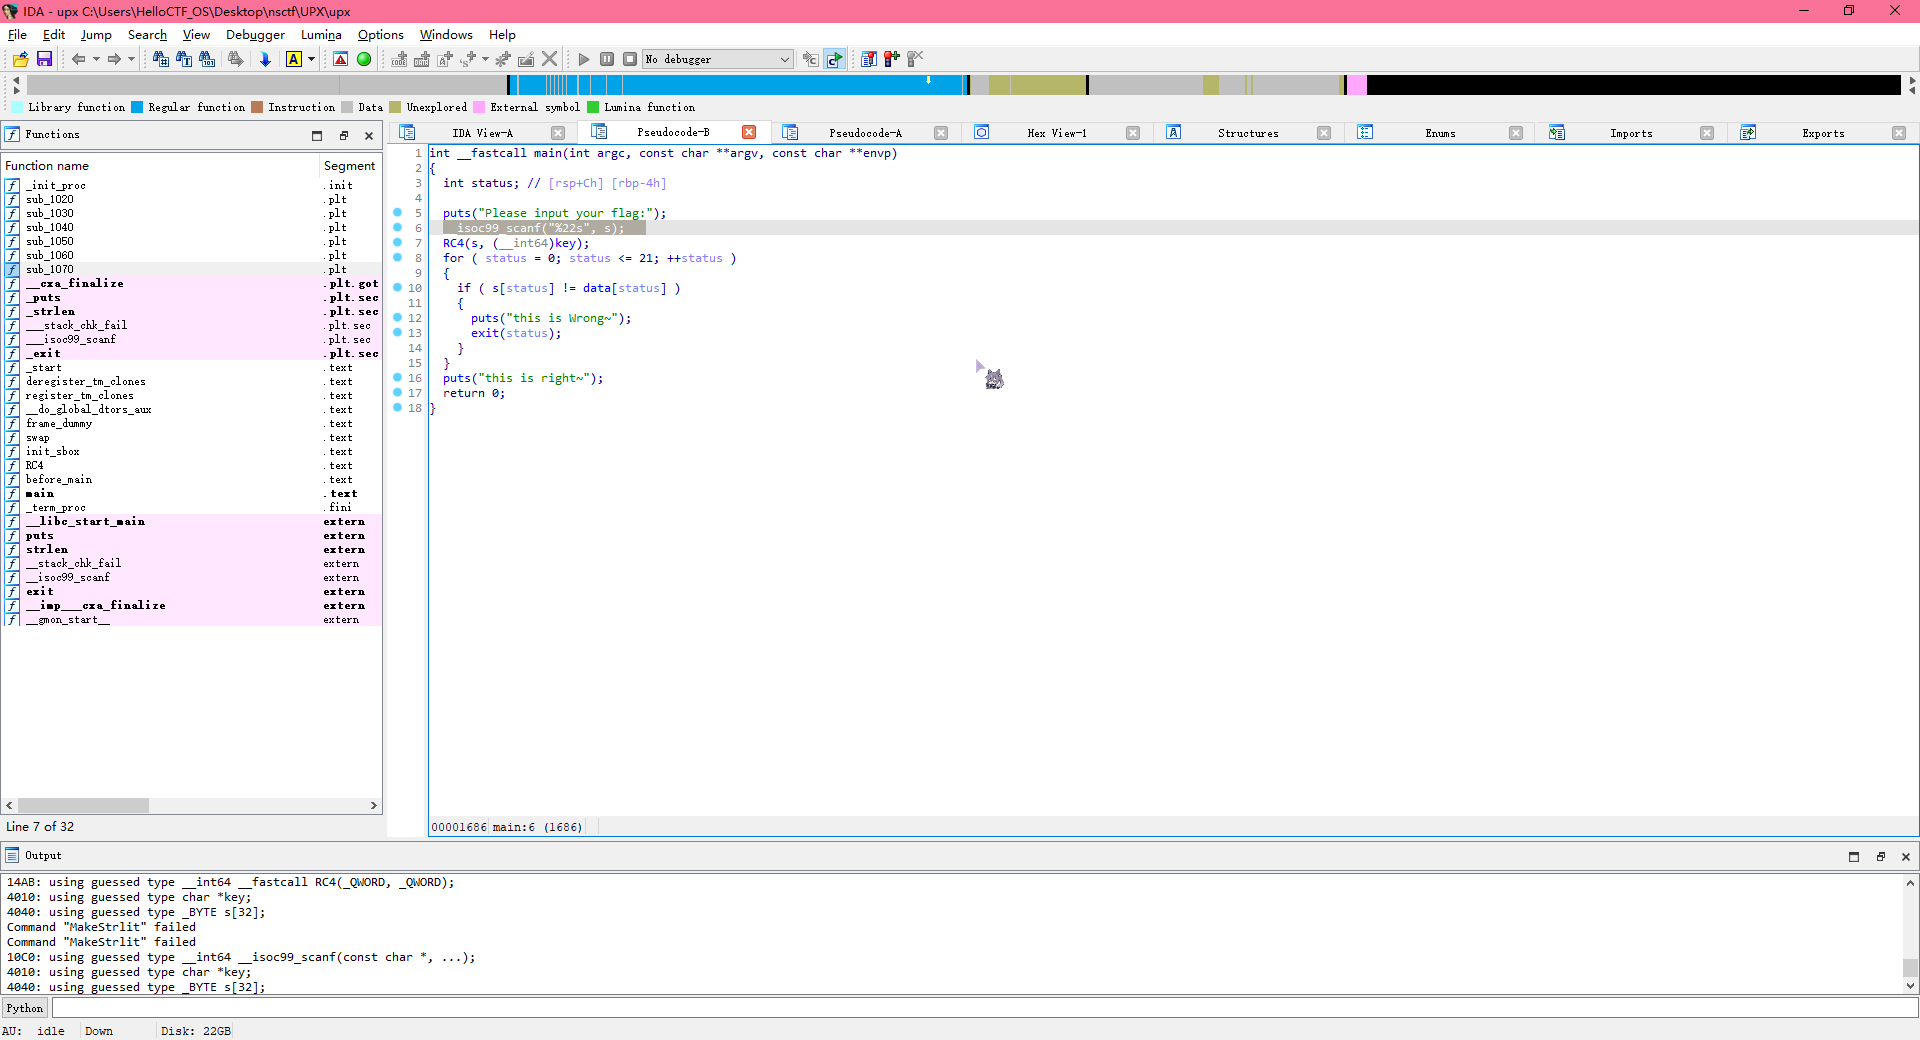Click the gray X delete toolbar icon
This screenshot has width=1920, height=1040.
549,60
